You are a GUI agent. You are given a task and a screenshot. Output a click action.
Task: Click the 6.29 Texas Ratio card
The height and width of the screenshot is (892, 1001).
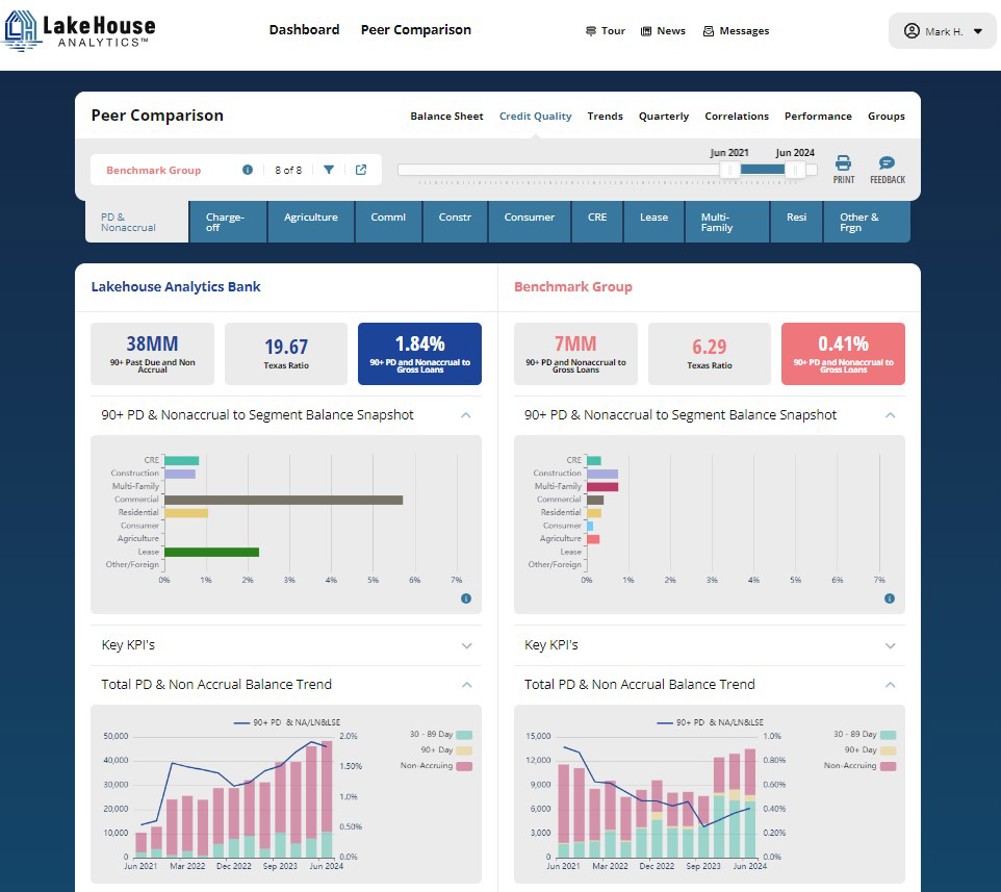(x=709, y=353)
